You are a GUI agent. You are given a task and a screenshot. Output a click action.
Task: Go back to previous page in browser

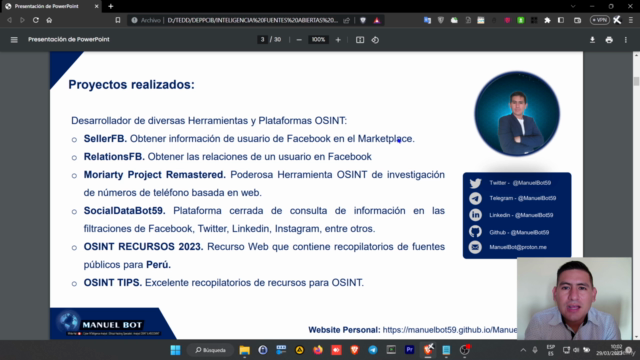pyautogui.click(x=9, y=20)
